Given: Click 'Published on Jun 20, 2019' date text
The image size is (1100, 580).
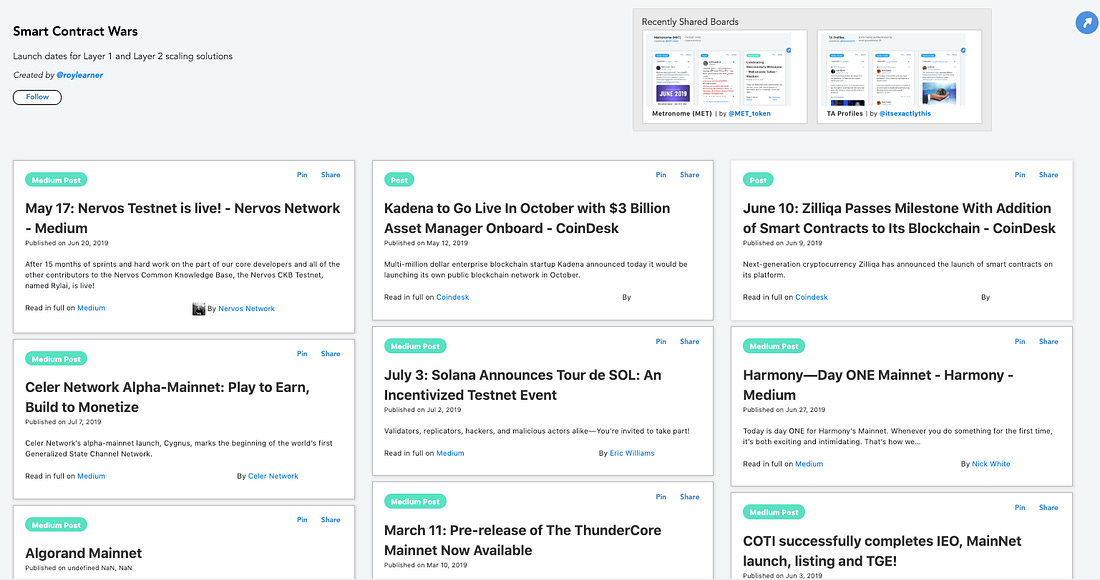Looking at the screenshot, I should click(x=67, y=243).
